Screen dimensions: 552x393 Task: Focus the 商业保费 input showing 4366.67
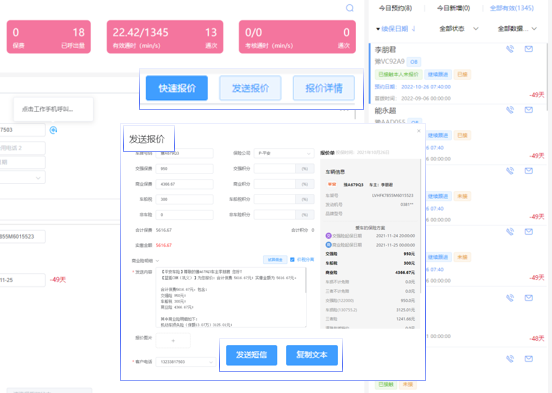tap(184, 184)
